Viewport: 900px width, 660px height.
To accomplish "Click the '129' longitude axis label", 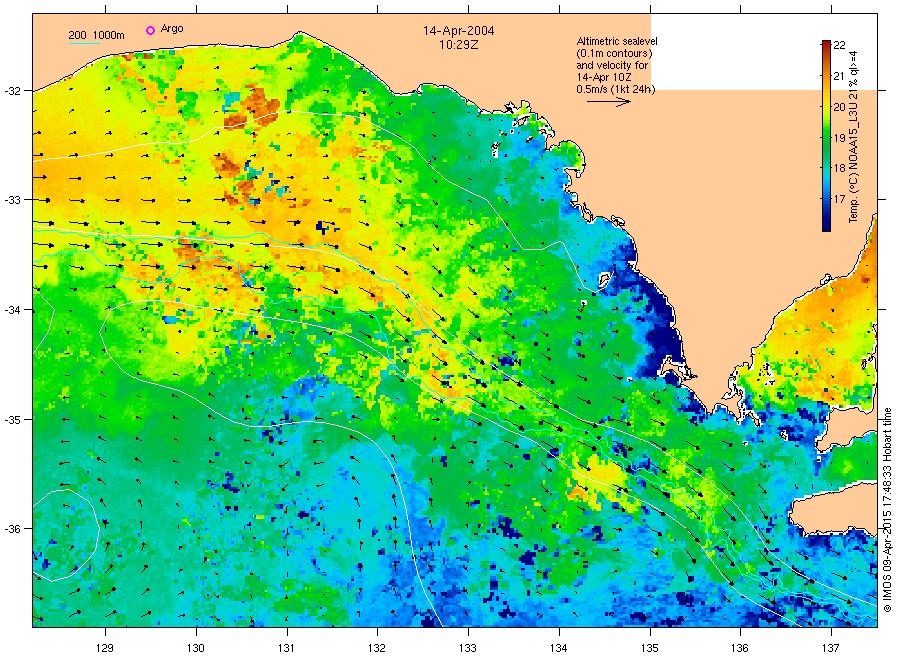I will point(105,649).
